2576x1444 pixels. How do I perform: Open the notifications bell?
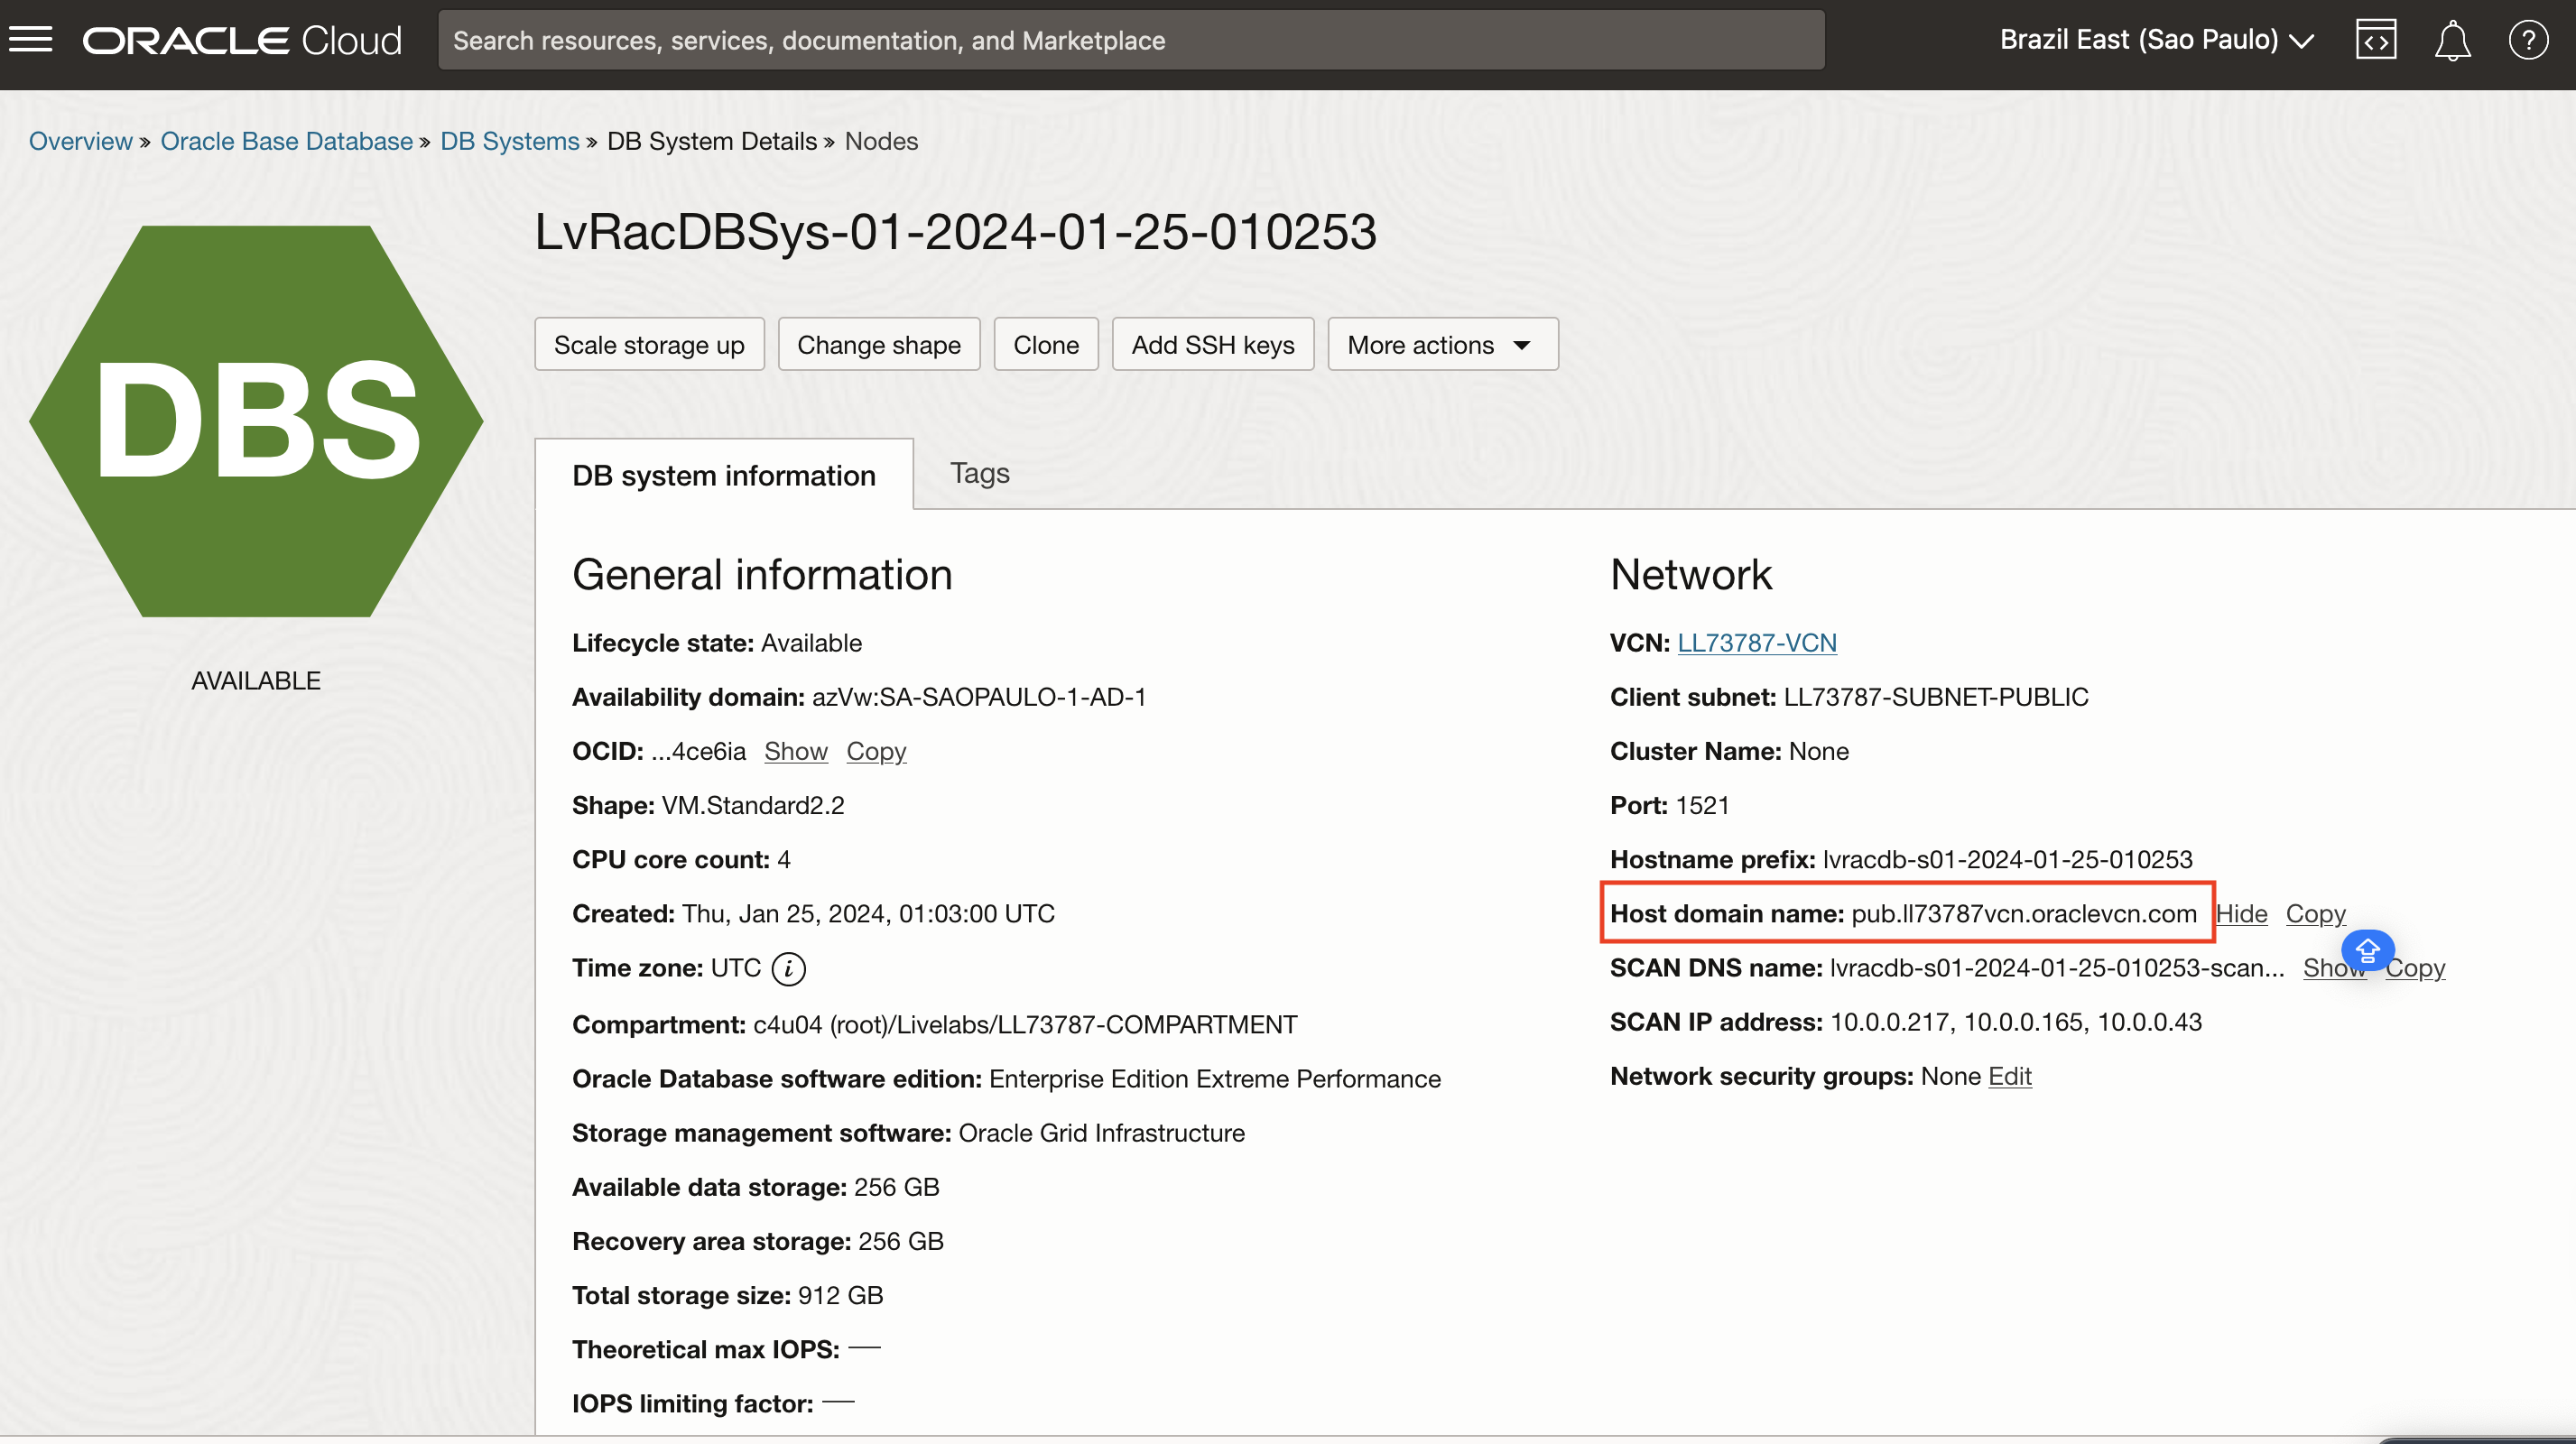point(2452,40)
